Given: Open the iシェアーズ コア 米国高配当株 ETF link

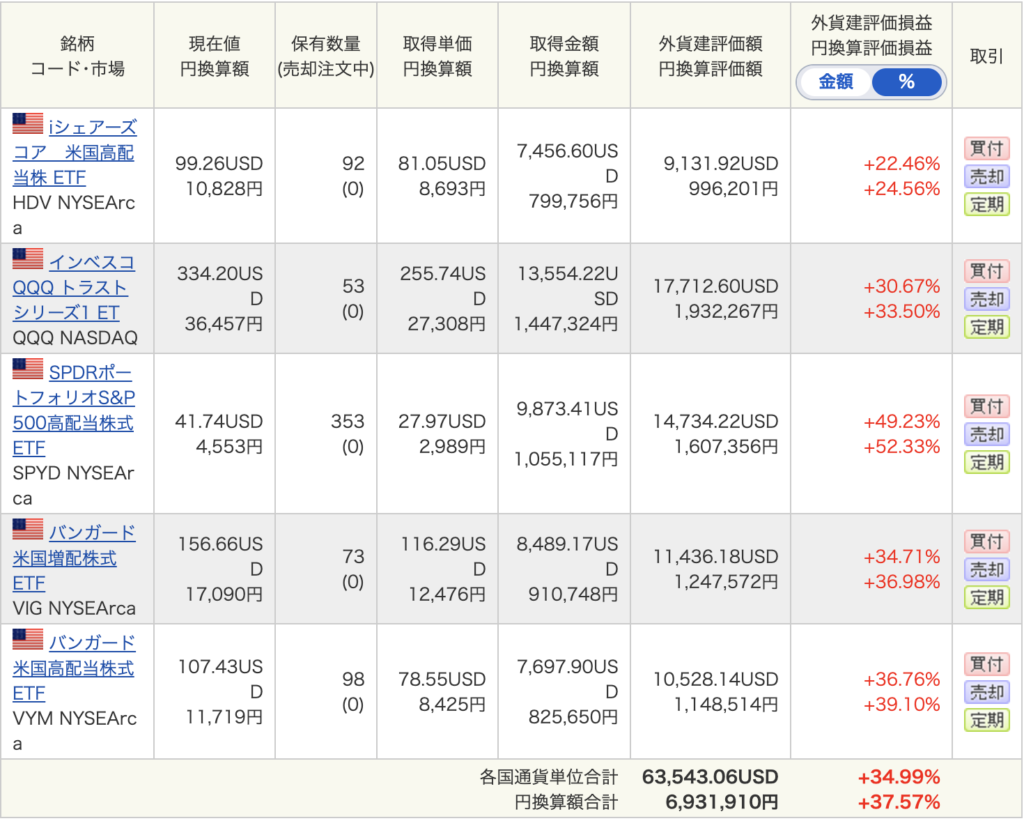Looking at the screenshot, I should [74, 152].
